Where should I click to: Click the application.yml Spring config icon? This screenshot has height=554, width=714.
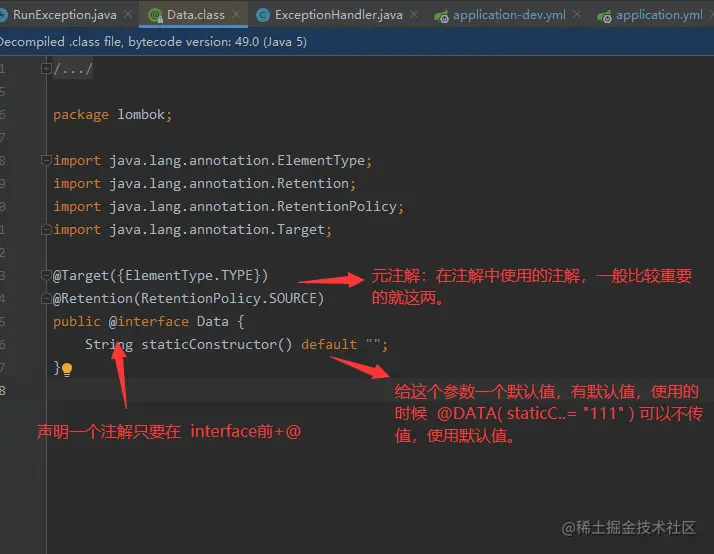[x=604, y=16]
